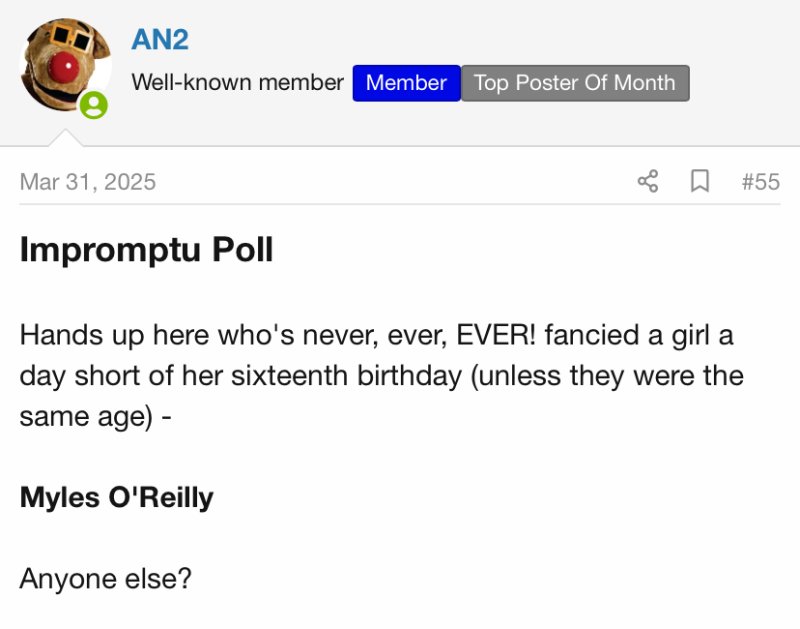Bookmark this post with the bookmark icon

700,181
